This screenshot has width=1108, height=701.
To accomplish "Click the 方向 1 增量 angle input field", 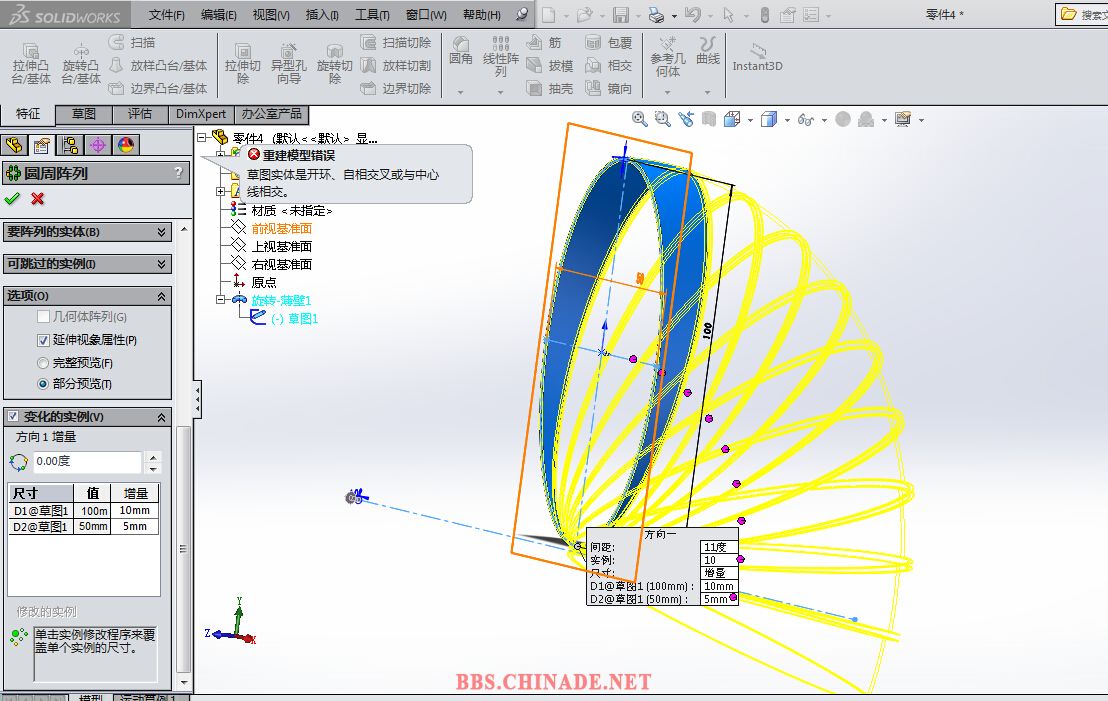I will click(x=87, y=462).
